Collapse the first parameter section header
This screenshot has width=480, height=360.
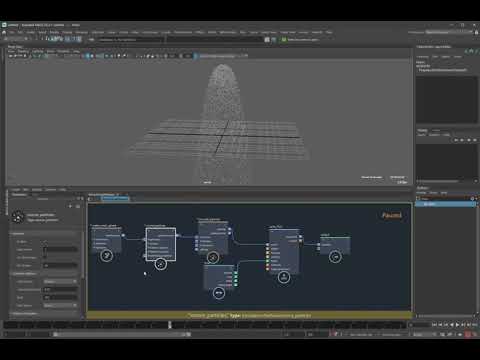pos(45,234)
